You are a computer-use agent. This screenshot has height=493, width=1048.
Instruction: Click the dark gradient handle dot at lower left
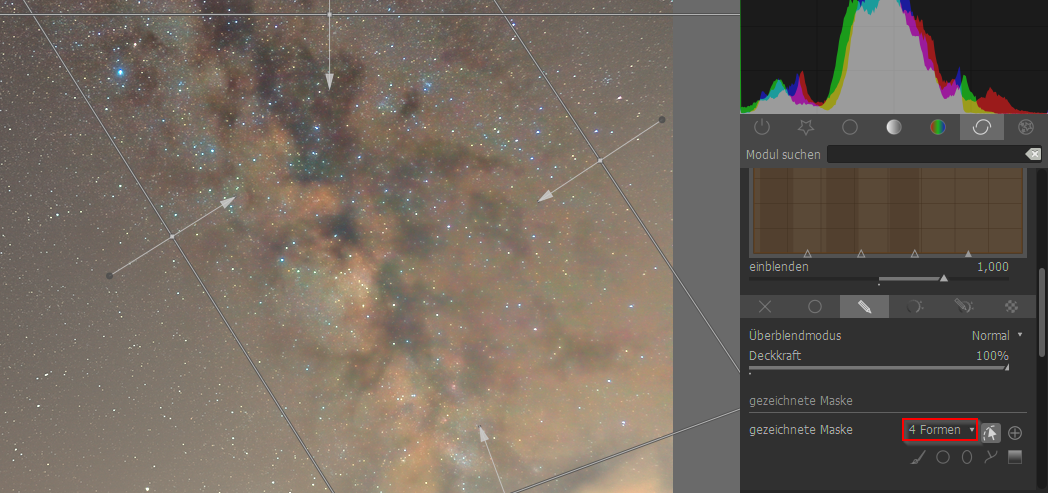(109, 275)
